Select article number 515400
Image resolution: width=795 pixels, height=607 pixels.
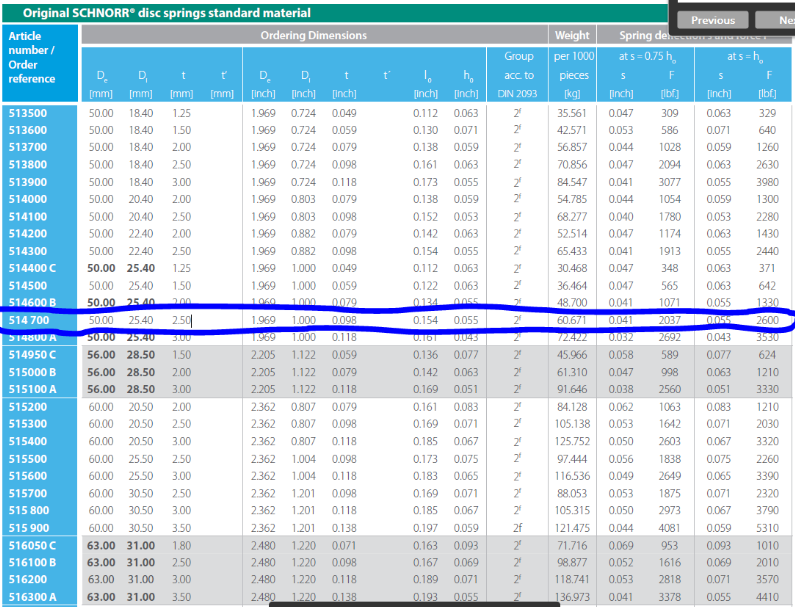[x=28, y=441]
